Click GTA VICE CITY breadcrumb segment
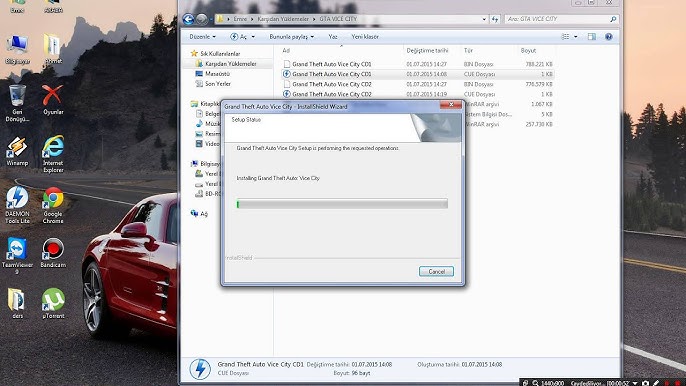This screenshot has width=686, height=386. pos(338,19)
